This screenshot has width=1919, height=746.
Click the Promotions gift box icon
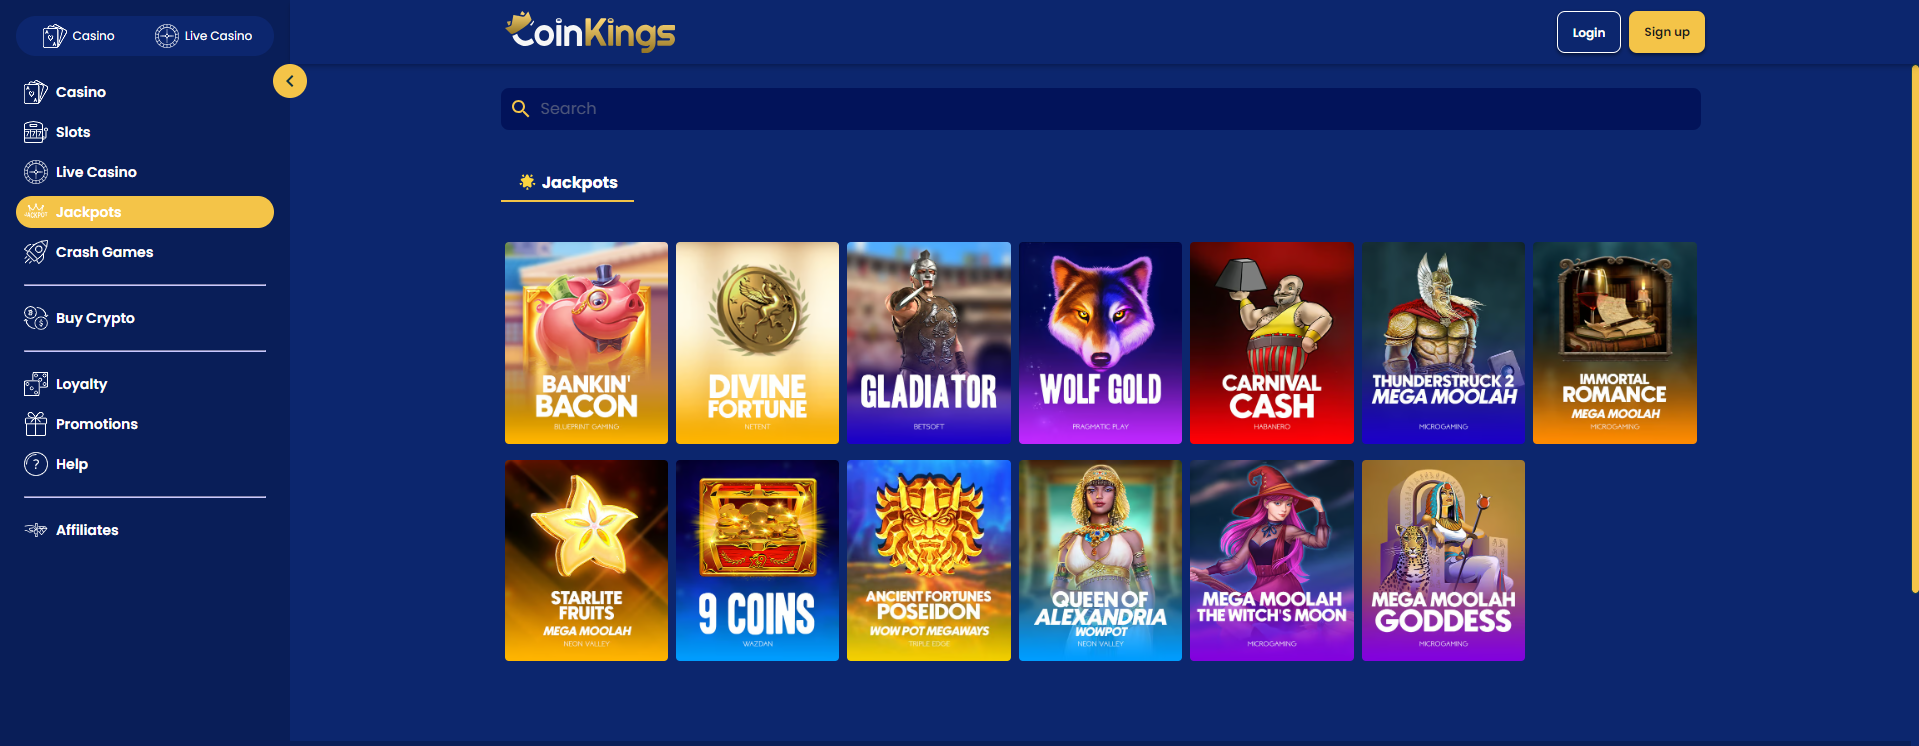pos(36,424)
